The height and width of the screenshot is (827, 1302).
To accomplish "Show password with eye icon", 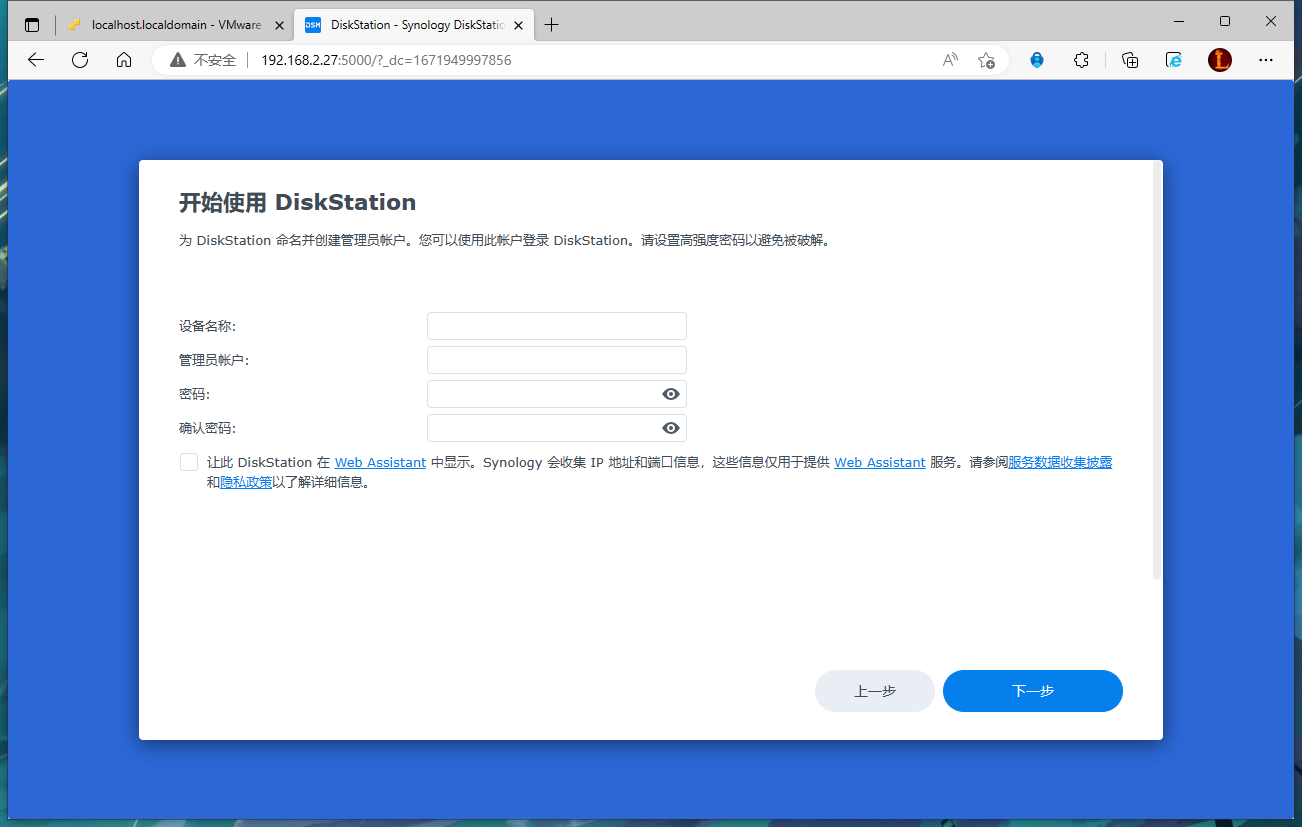I will (671, 394).
